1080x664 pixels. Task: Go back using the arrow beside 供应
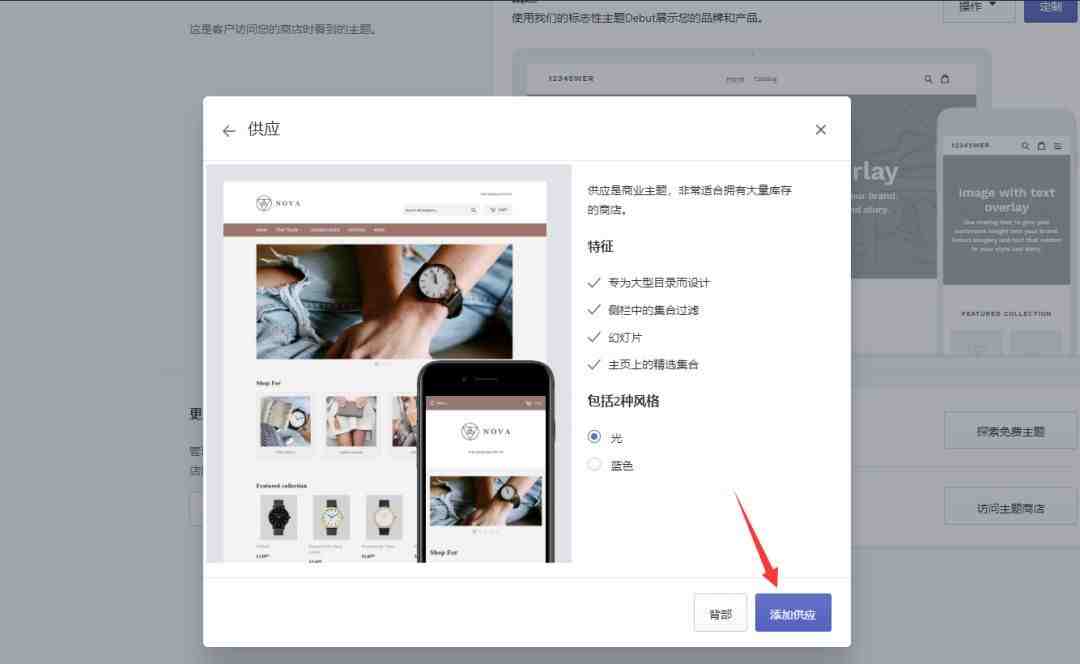pos(229,130)
